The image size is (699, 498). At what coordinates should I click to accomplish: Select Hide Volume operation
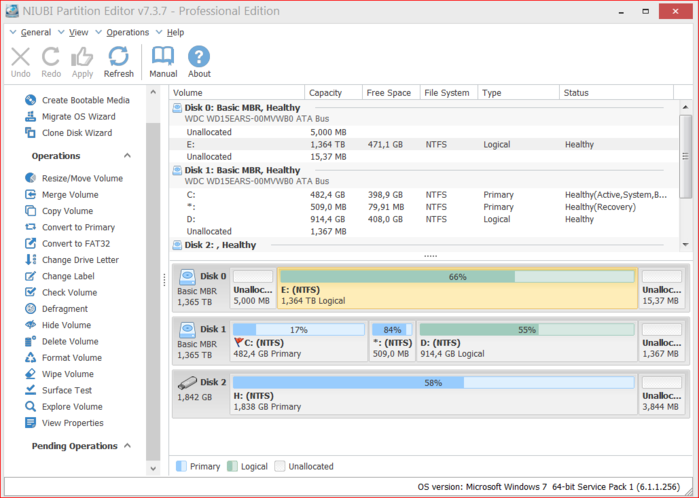[x=58, y=325]
